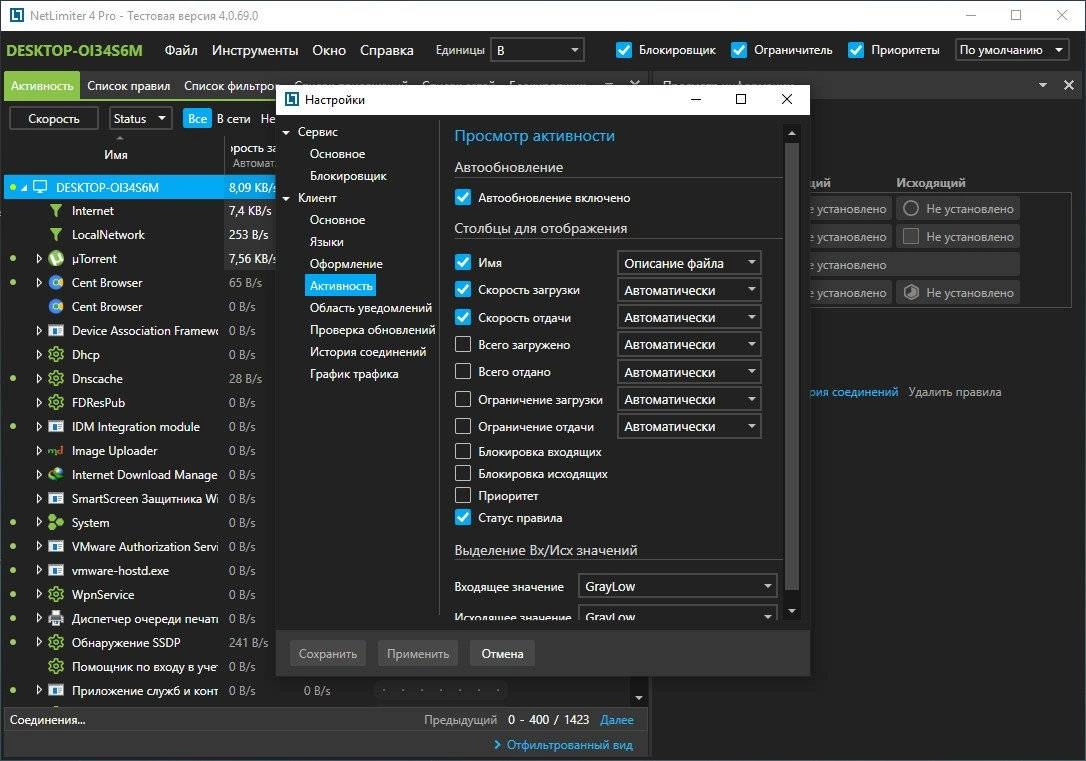Enable the Блокировка входящих checkbox
Screen dimensions: 1086x761
point(463,451)
